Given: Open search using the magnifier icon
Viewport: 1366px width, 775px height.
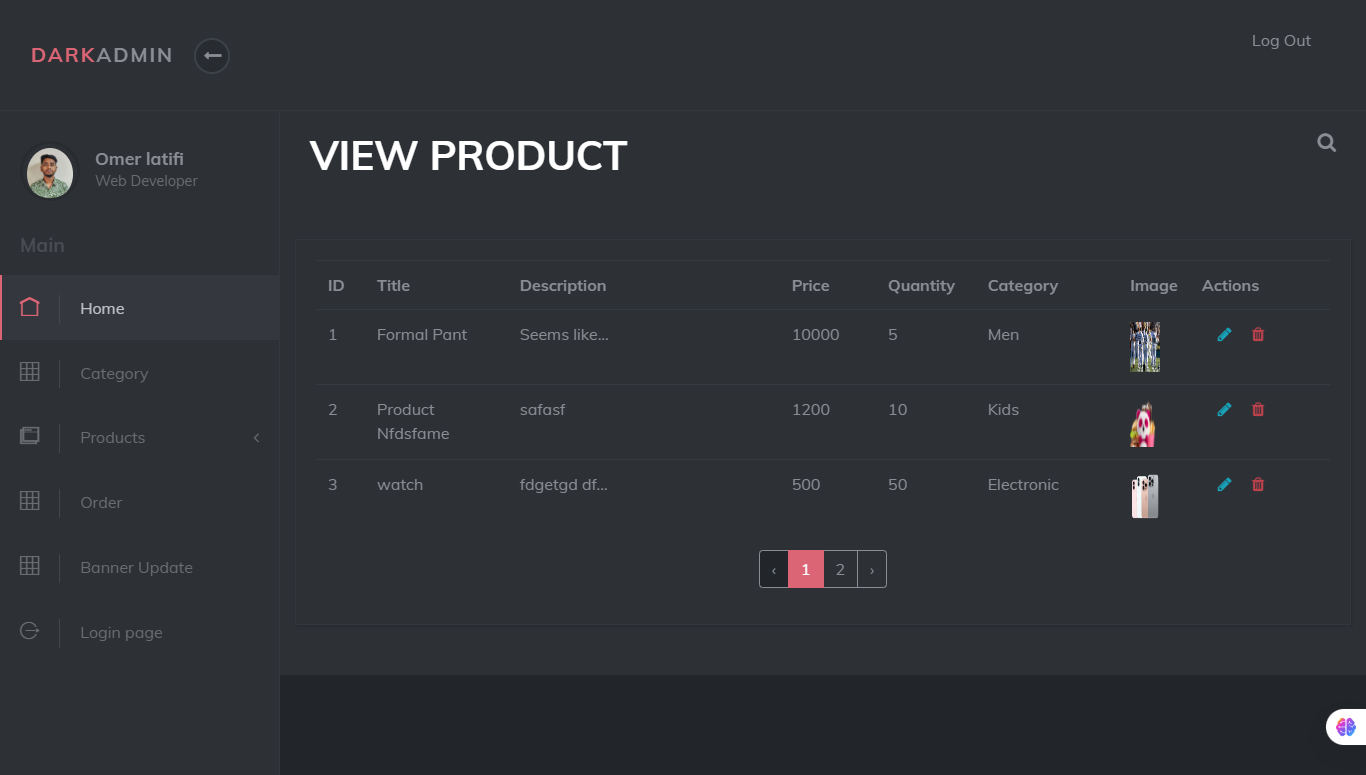Looking at the screenshot, I should tap(1326, 142).
